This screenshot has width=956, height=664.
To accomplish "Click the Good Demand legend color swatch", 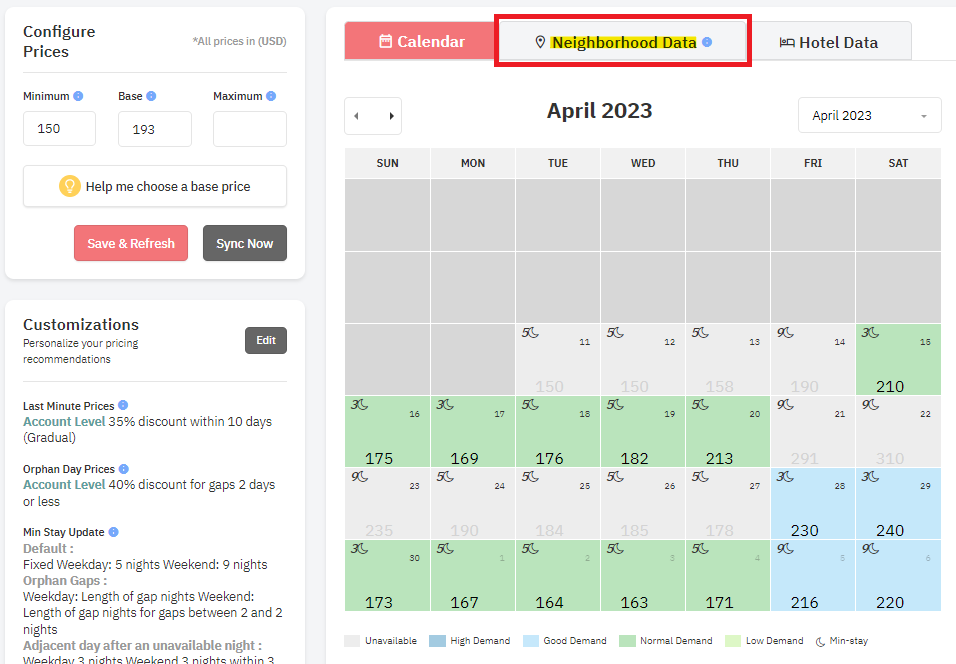I will point(531,641).
